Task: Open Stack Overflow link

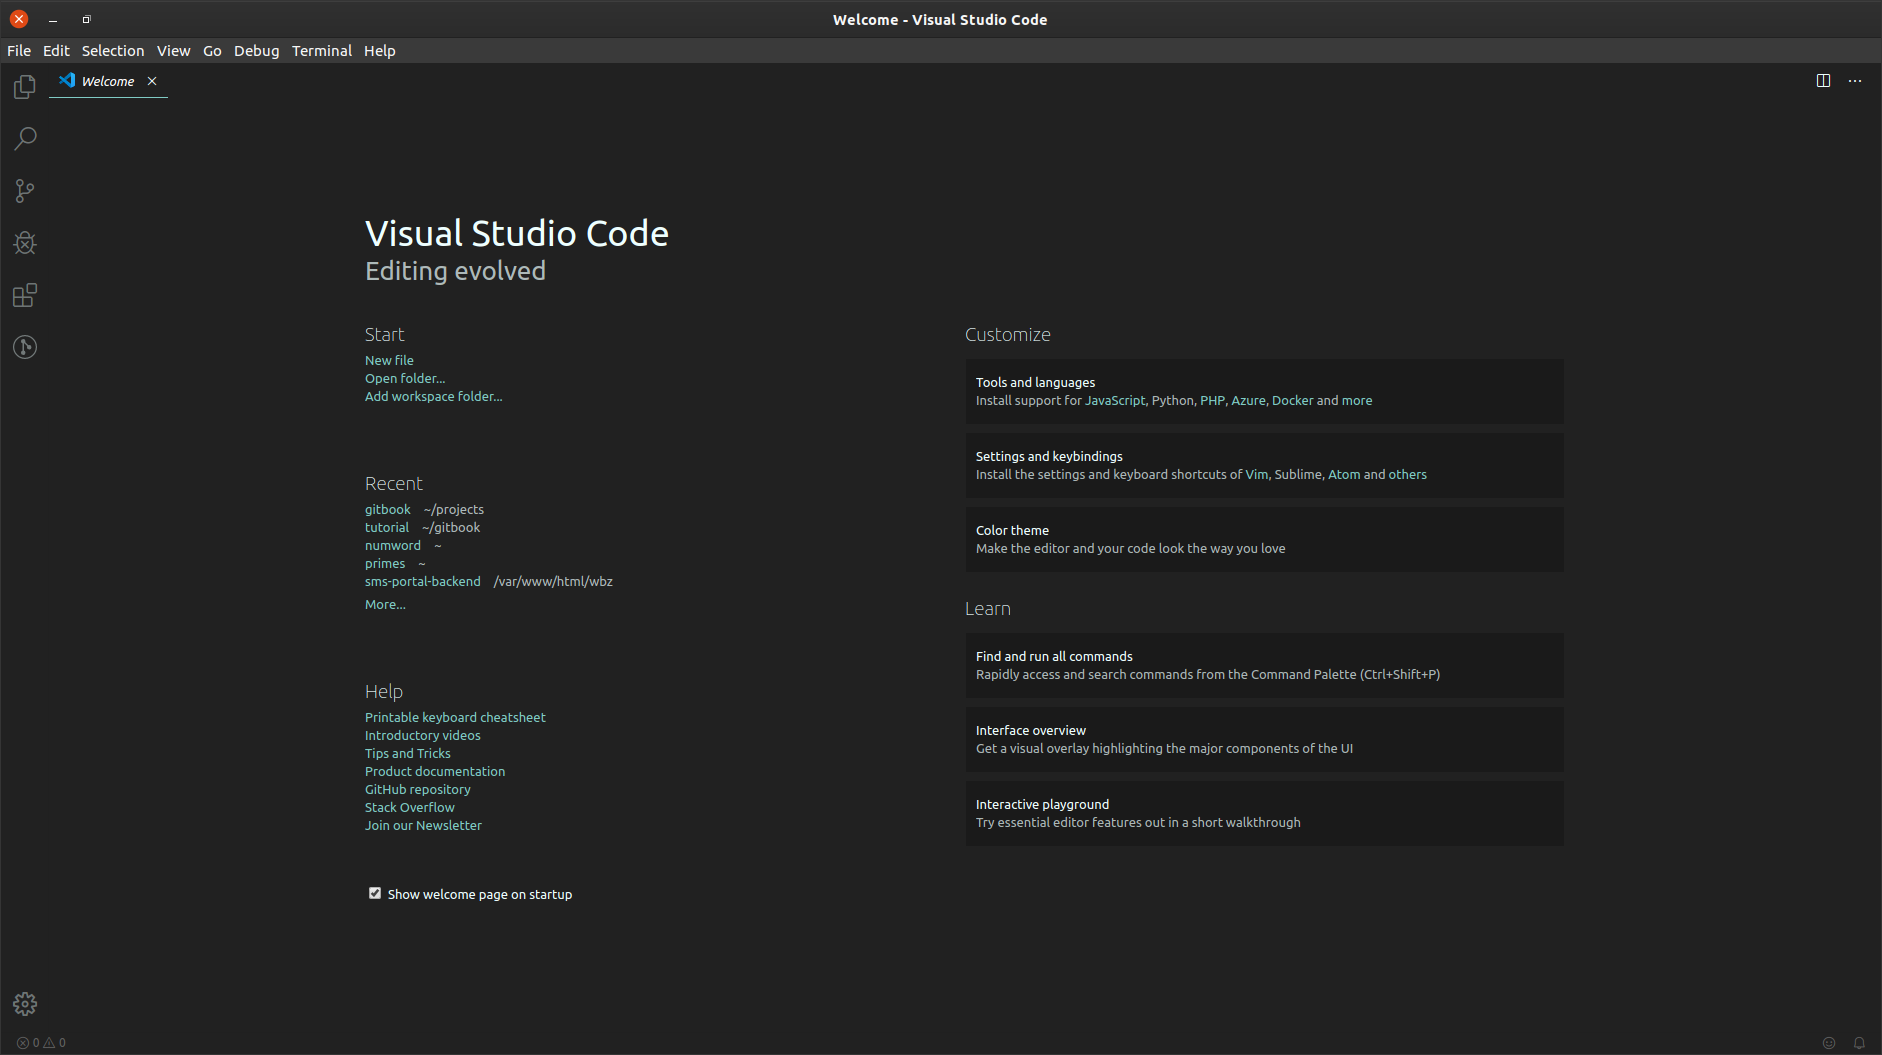Action: [x=410, y=807]
